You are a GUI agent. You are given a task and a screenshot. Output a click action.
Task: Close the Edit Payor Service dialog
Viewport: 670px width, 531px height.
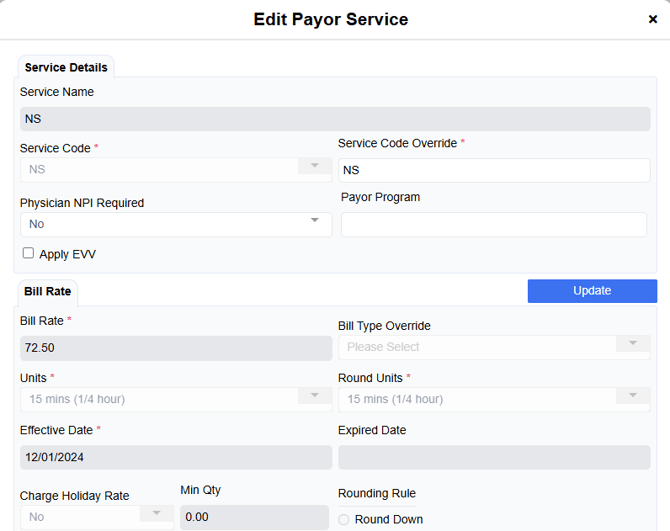(x=653, y=19)
